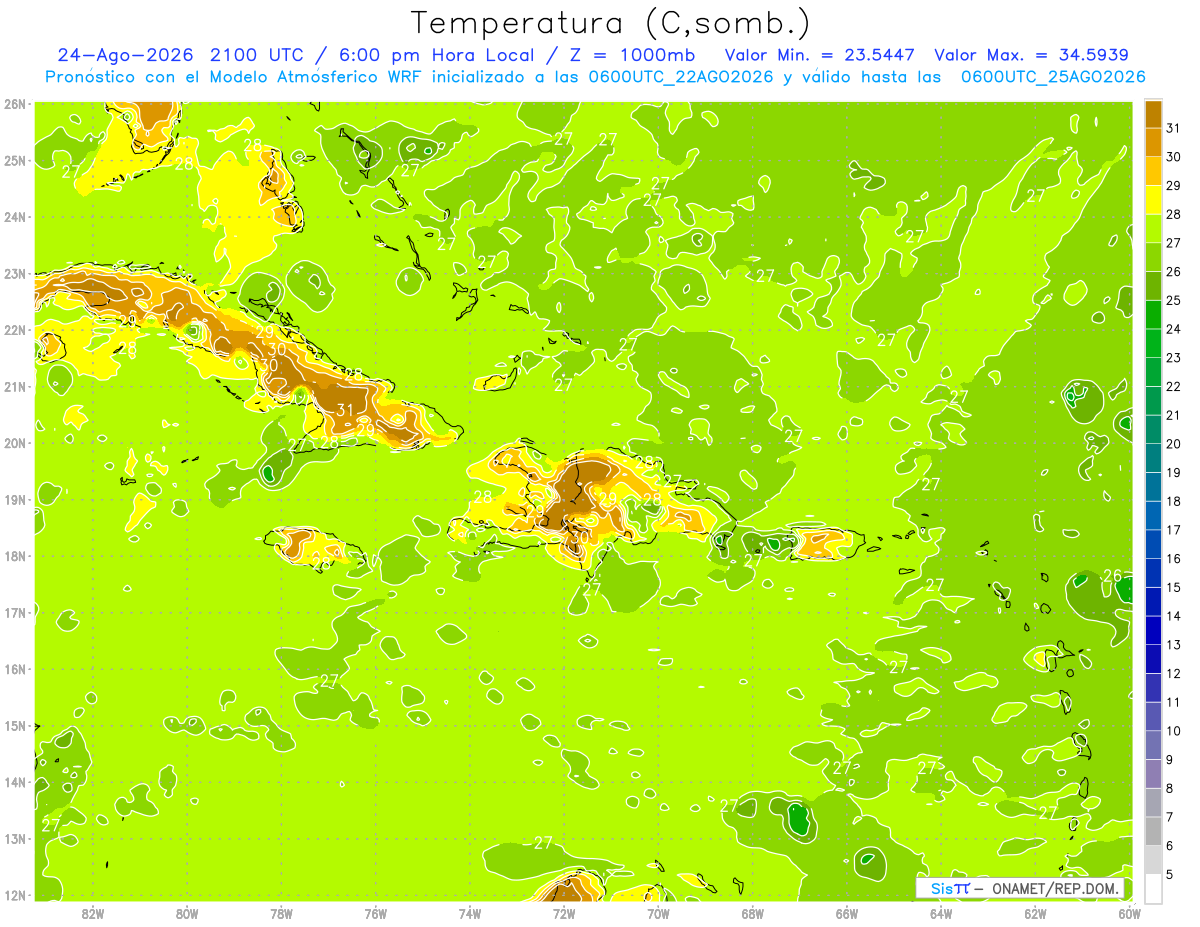
Task: Click the '82W' longitude axis label
Action: tap(93, 913)
